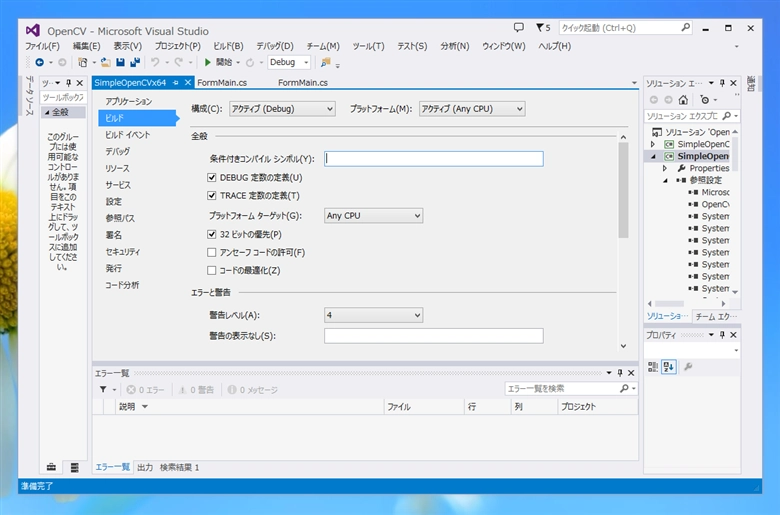Image resolution: width=780 pixels, height=515 pixels.
Task: Click Solution Explorer Home icon
Action: tap(683, 100)
